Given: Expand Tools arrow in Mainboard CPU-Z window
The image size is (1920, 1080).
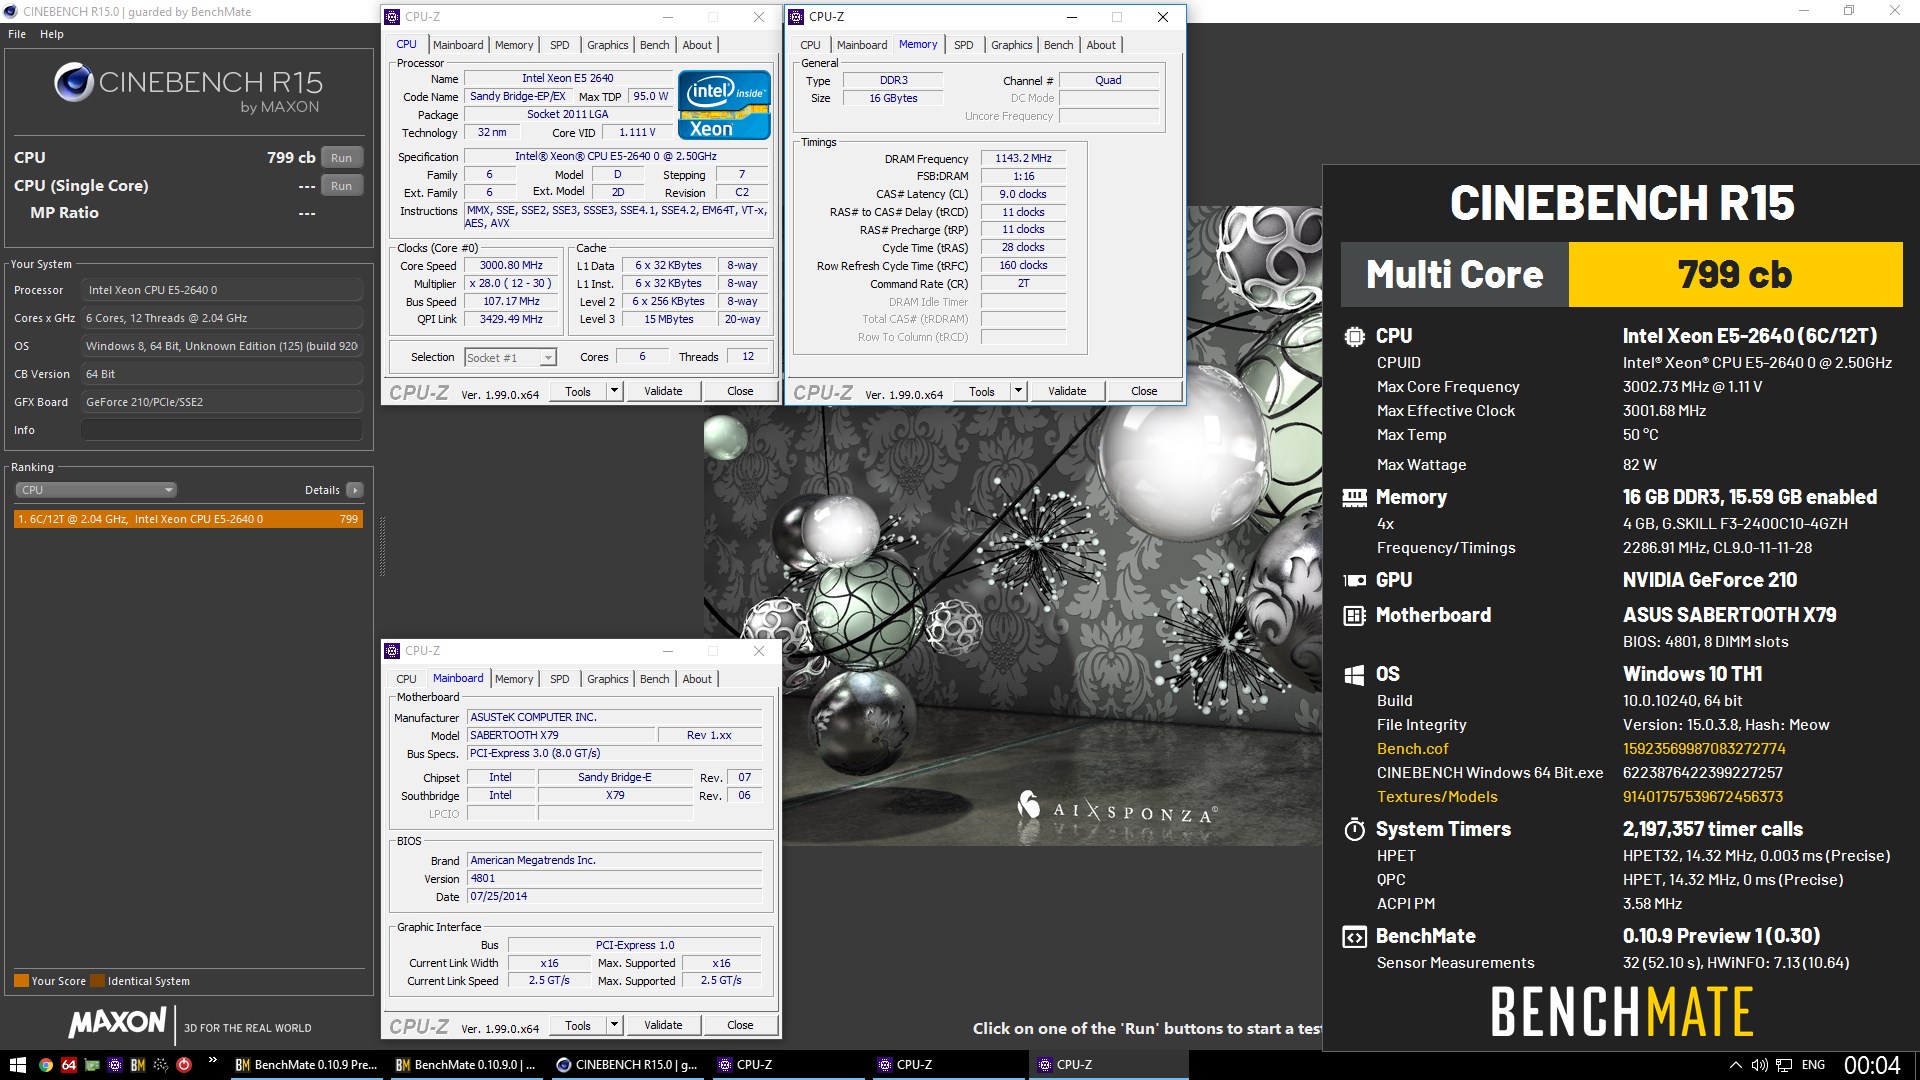Looking at the screenshot, I should [615, 1025].
